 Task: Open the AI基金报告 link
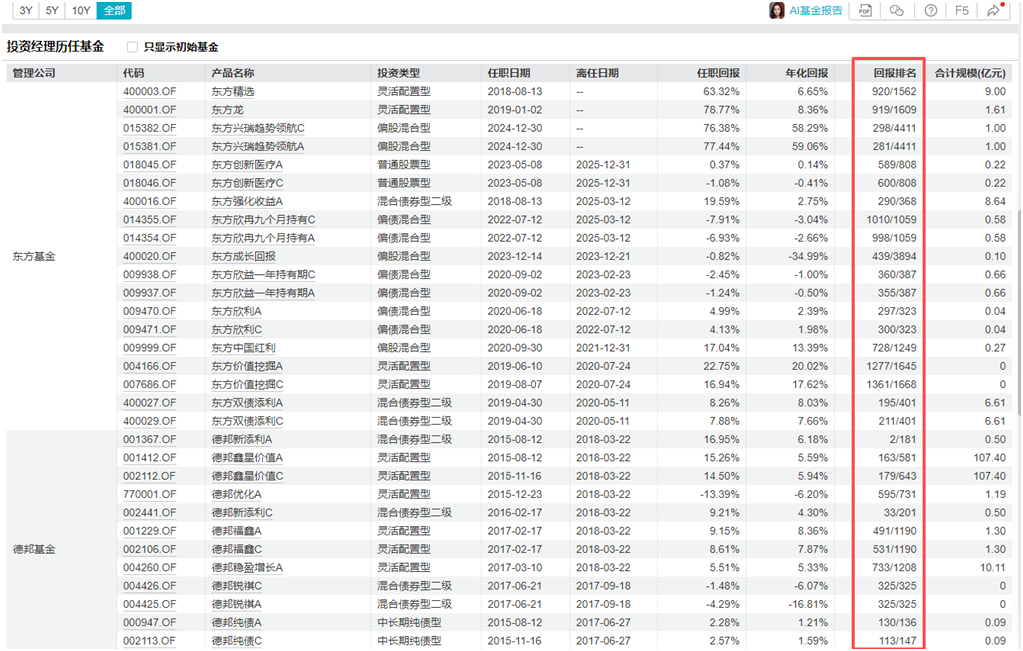tap(816, 10)
